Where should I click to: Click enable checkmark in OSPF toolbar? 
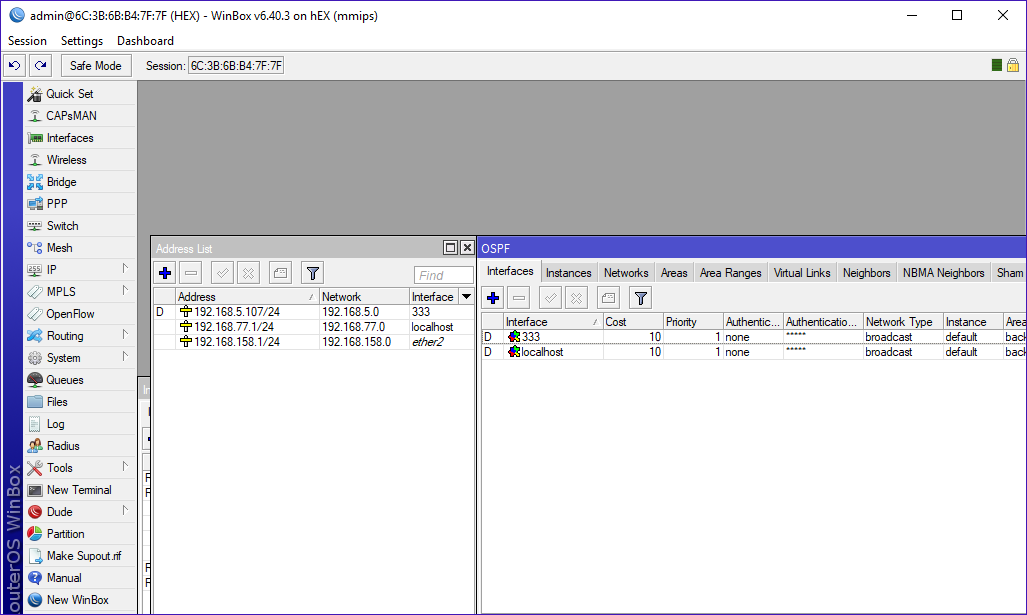click(x=551, y=299)
